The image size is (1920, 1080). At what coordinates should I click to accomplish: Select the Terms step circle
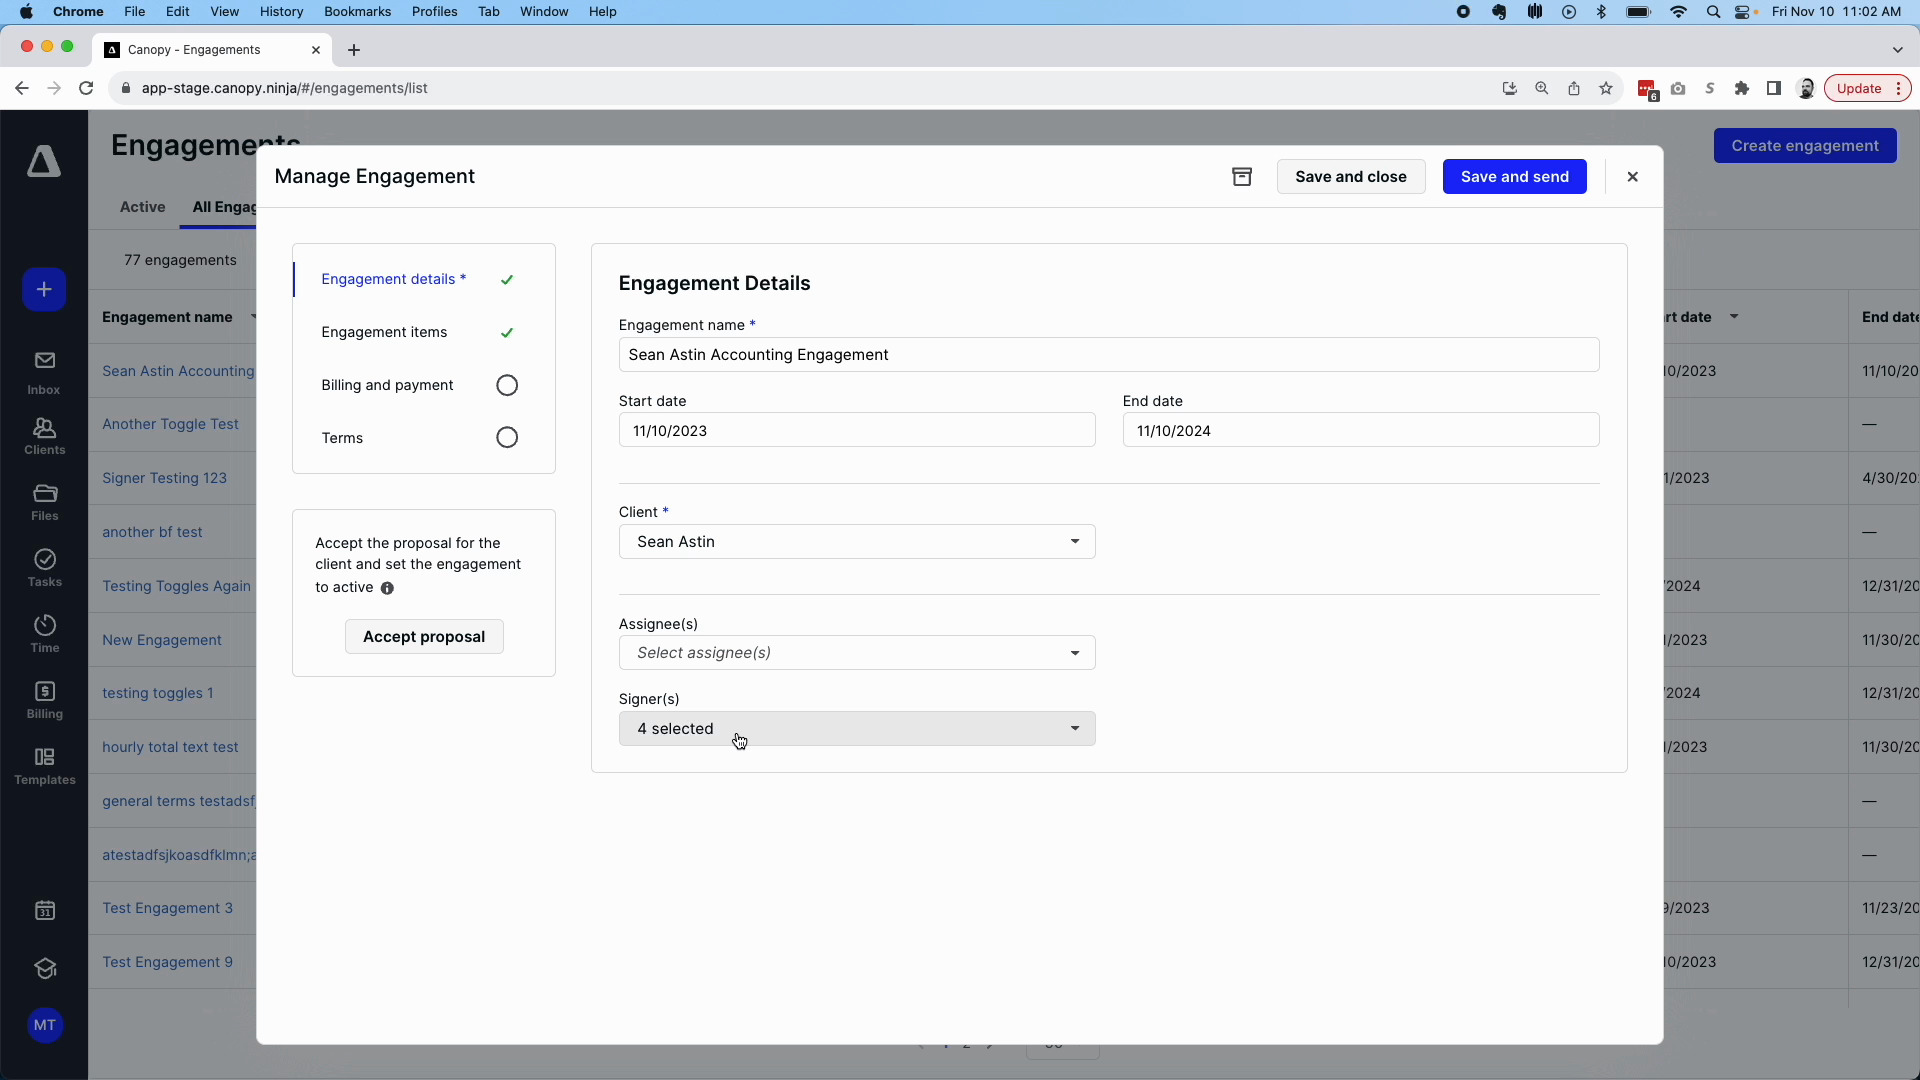point(507,438)
